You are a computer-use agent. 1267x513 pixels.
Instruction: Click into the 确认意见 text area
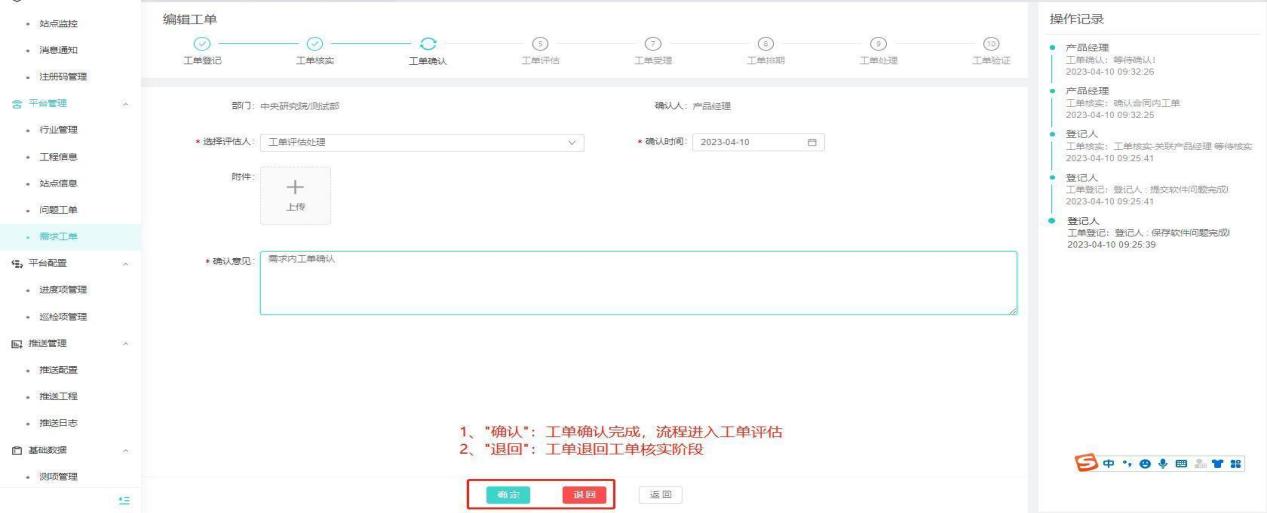pyautogui.click(x=637, y=283)
